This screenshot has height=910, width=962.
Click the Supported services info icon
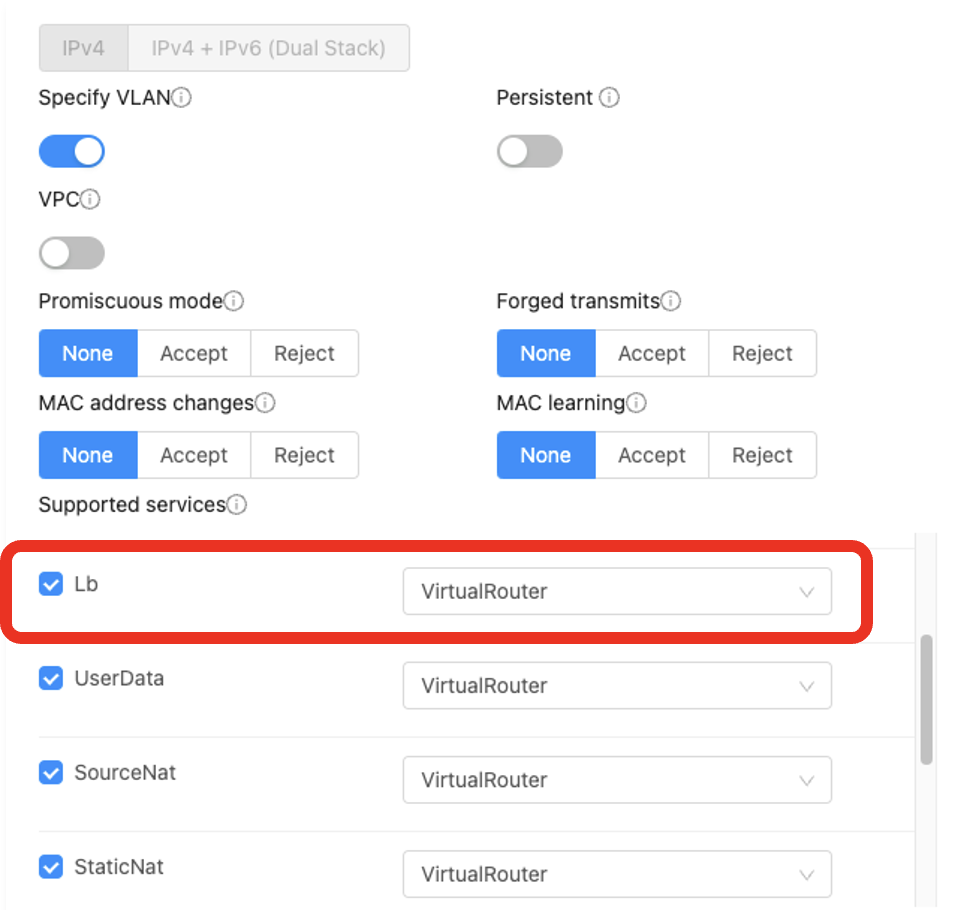236,505
